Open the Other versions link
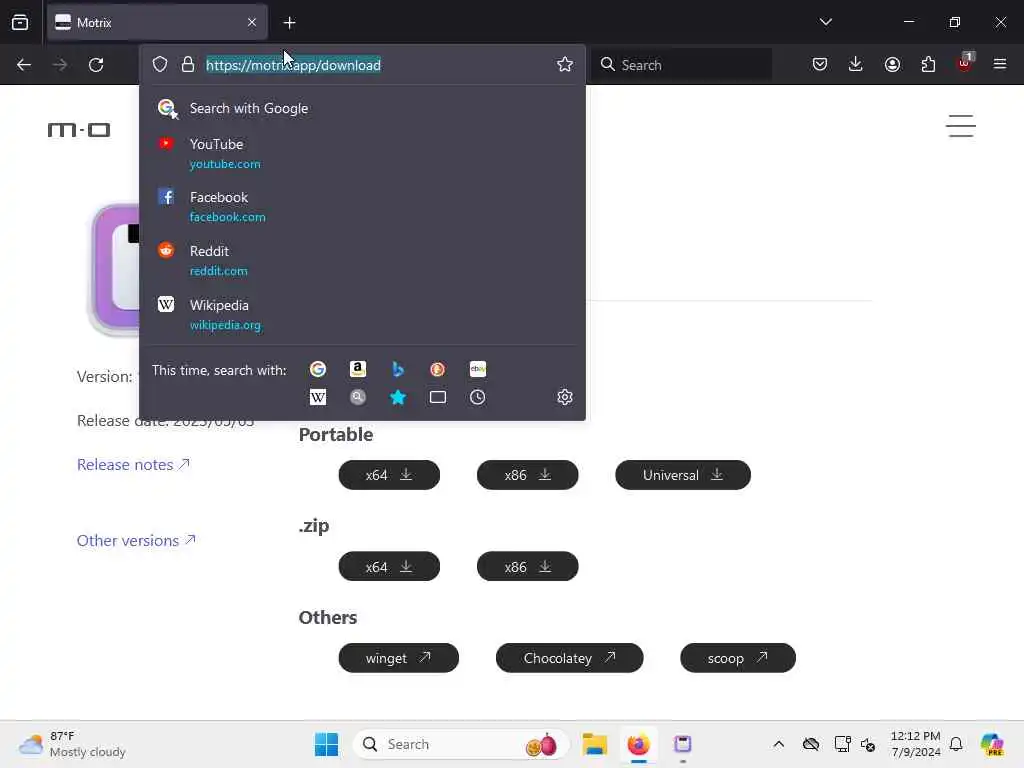 tap(136, 540)
